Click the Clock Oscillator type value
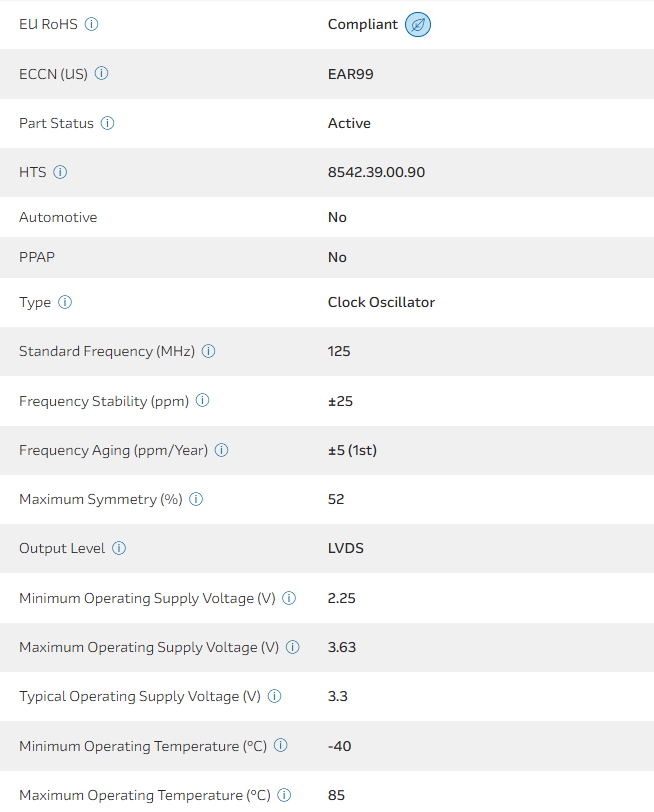The height and width of the screenshot is (812, 654). (x=381, y=302)
